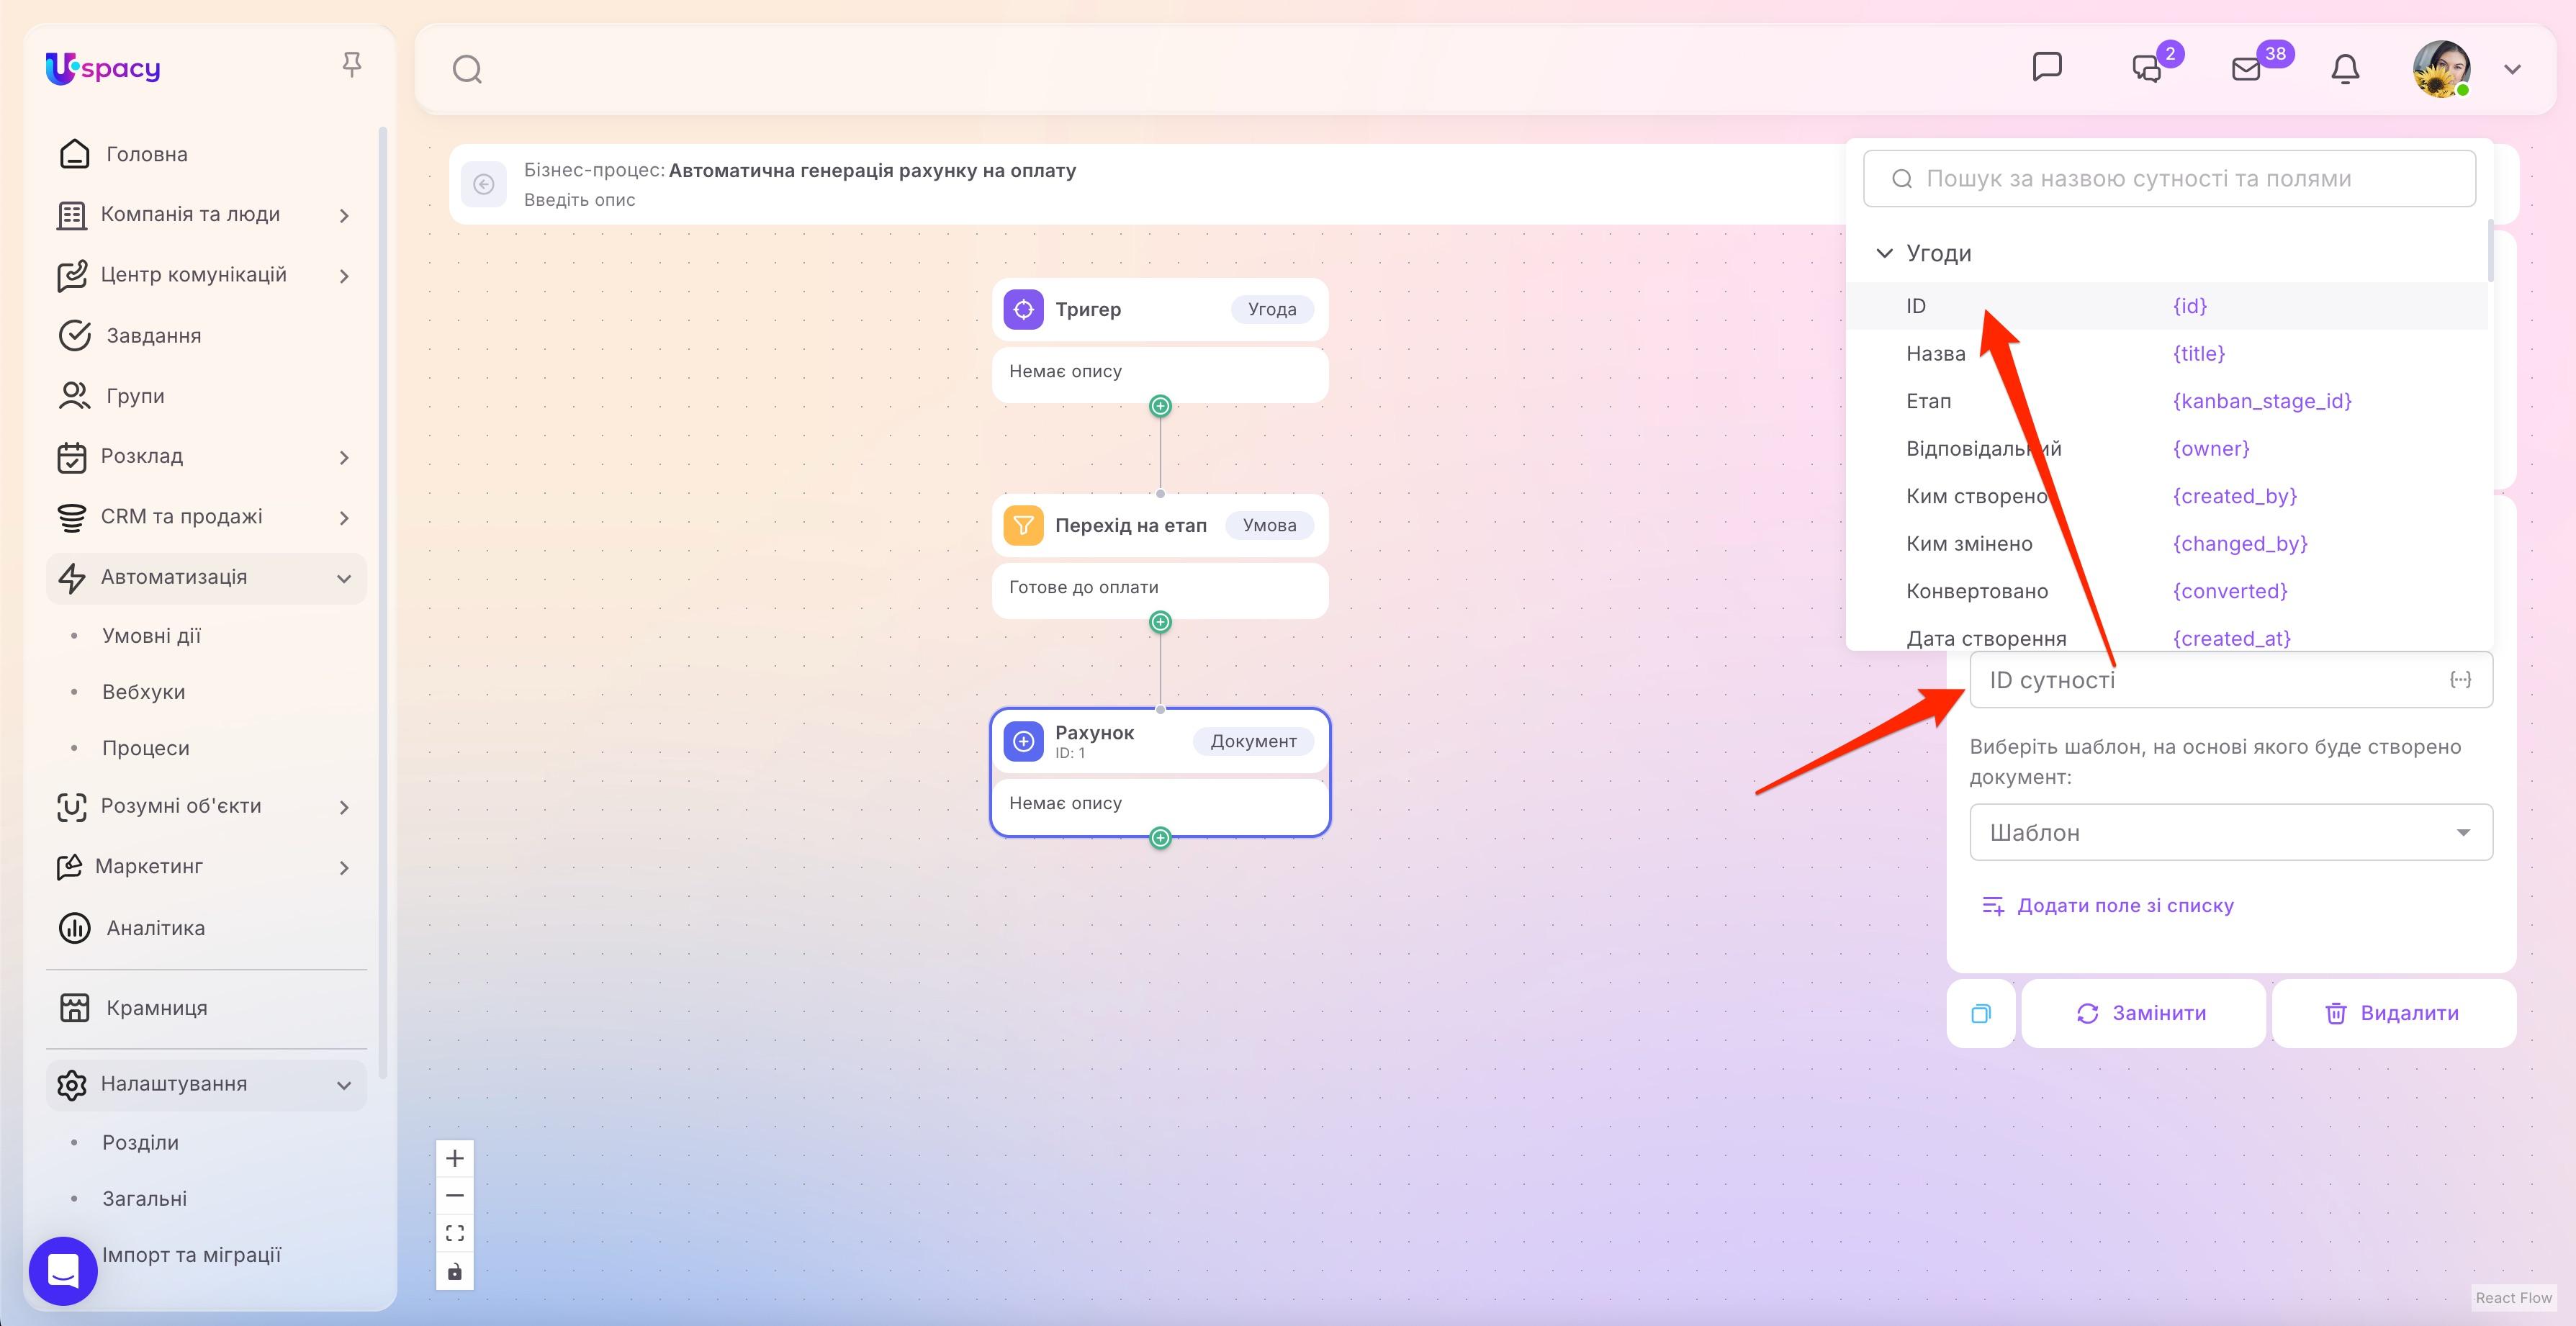The width and height of the screenshot is (2576, 1326).
Task: Pin the sidebar with the pin icon
Action: [351, 65]
